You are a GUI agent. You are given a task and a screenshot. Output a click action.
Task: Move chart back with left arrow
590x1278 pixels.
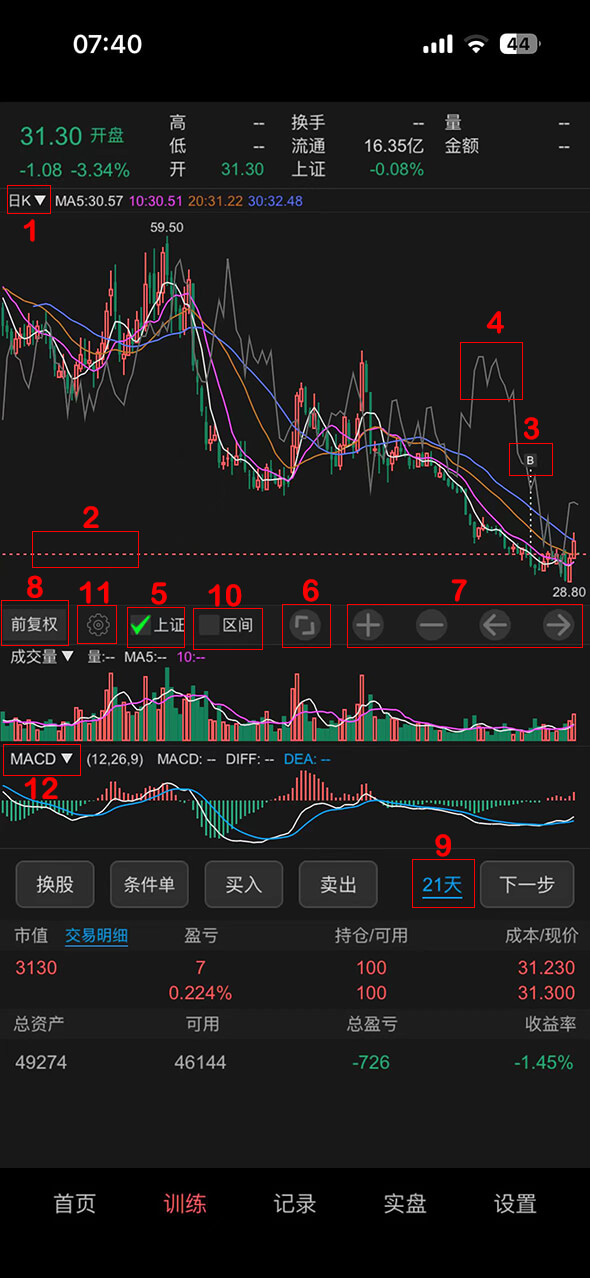[x=495, y=626]
